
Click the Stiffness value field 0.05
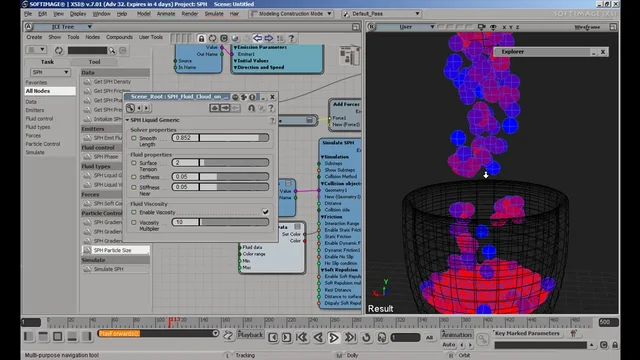pyautogui.click(x=186, y=177)
